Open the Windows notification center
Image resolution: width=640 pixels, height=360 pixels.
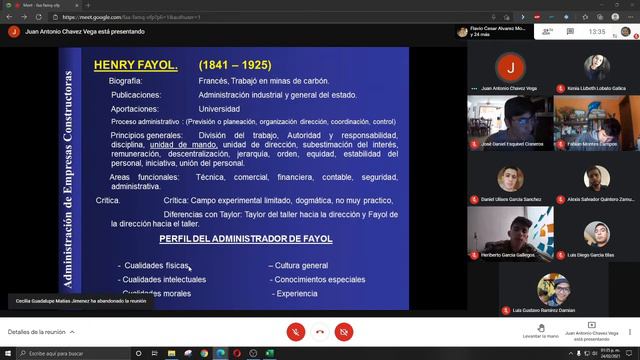click(630, 353)
